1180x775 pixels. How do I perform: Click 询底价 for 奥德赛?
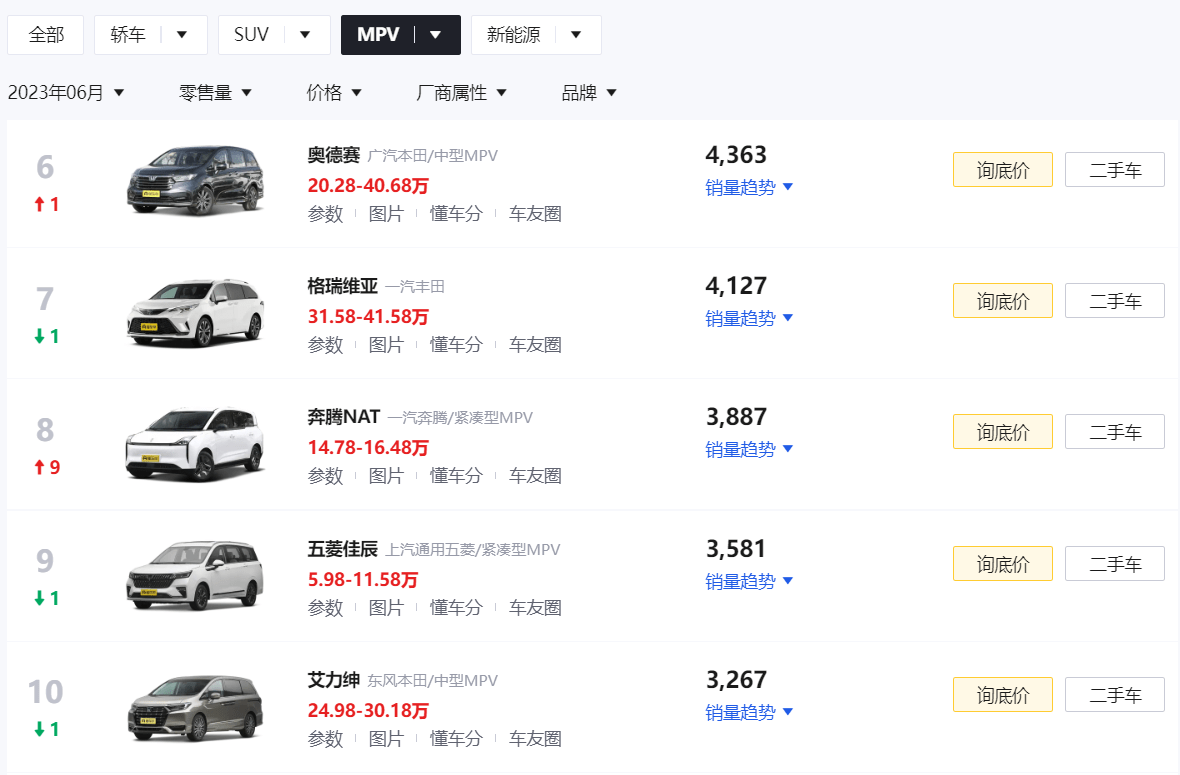coord(1002,169)
